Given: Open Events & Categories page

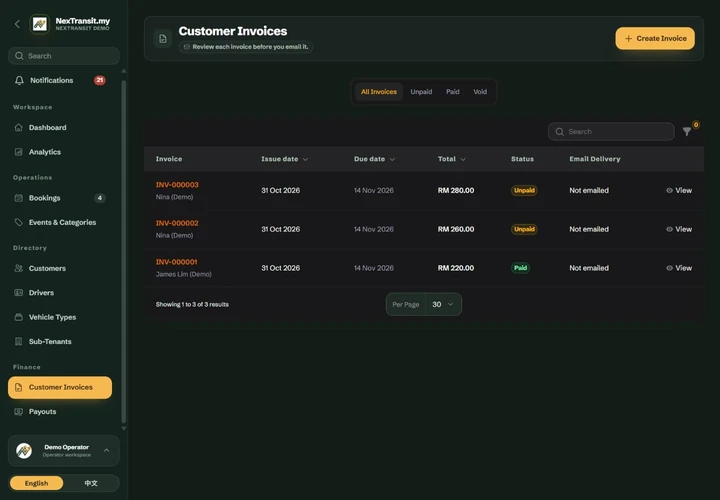Looking at the screenshot, I should pyautogui.click(x=60, y=222).
